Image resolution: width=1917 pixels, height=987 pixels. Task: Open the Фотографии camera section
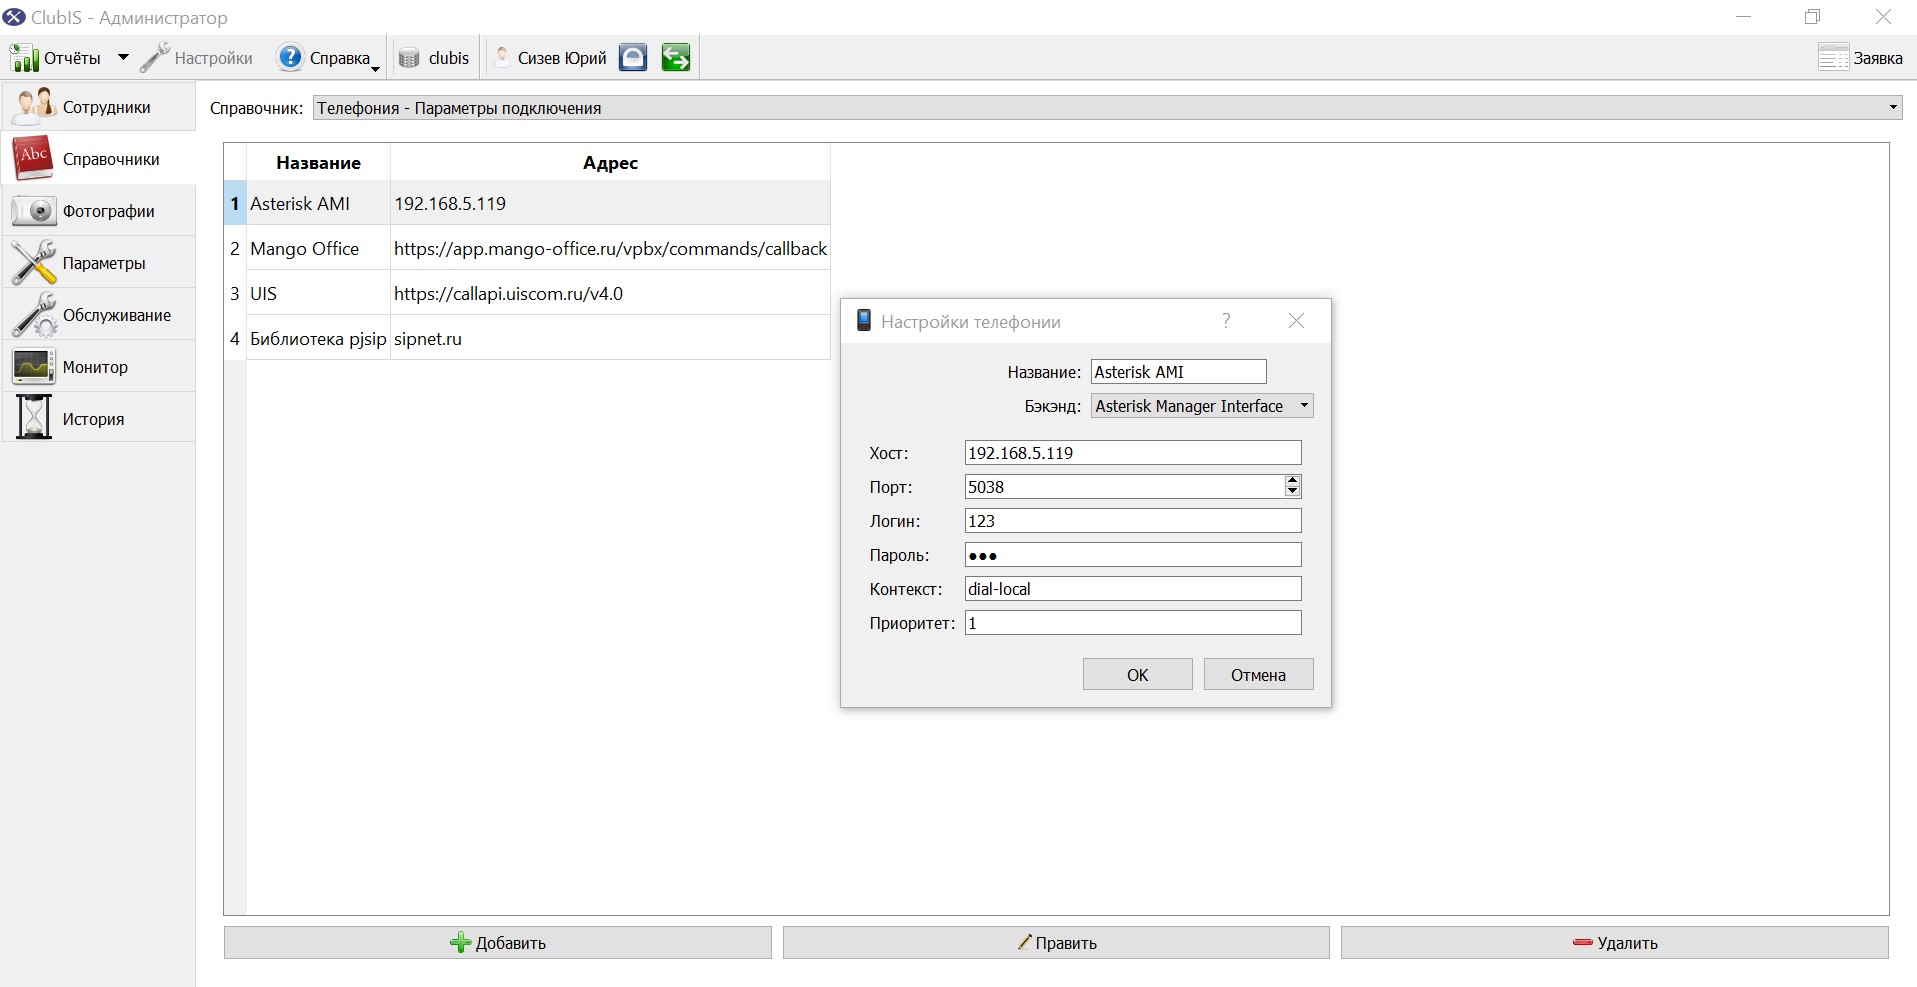pyautogui.click(x=98, y=211)
